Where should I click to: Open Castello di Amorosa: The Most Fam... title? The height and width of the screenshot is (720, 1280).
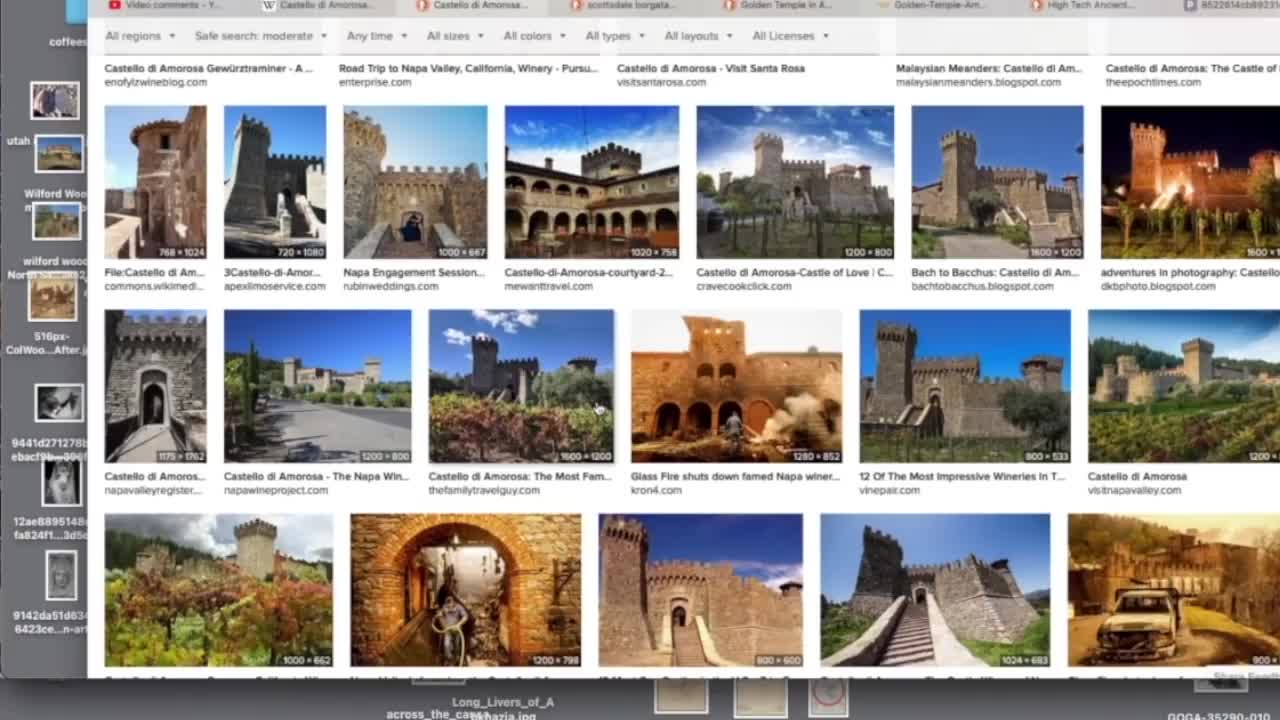point(520,477)
